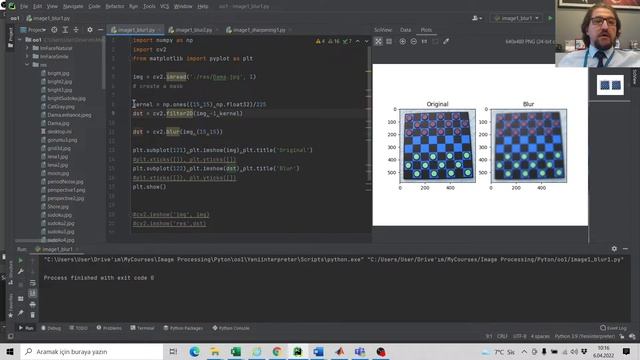This screenshot has height=360, width=640.
Task: Click the Collapse All icon in Project toolbar
Action: pos(76,30)
